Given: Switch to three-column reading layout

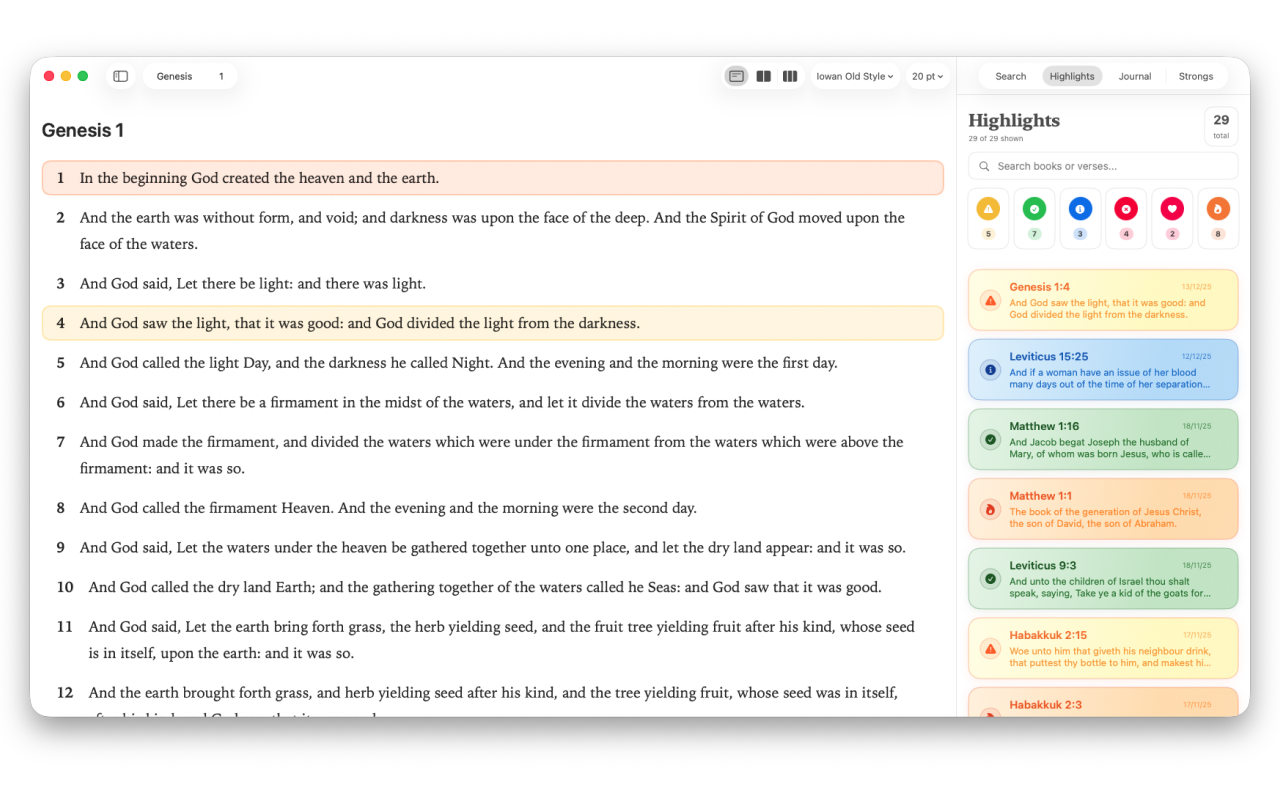Looking at the screenshot, I should click(790, 76).
